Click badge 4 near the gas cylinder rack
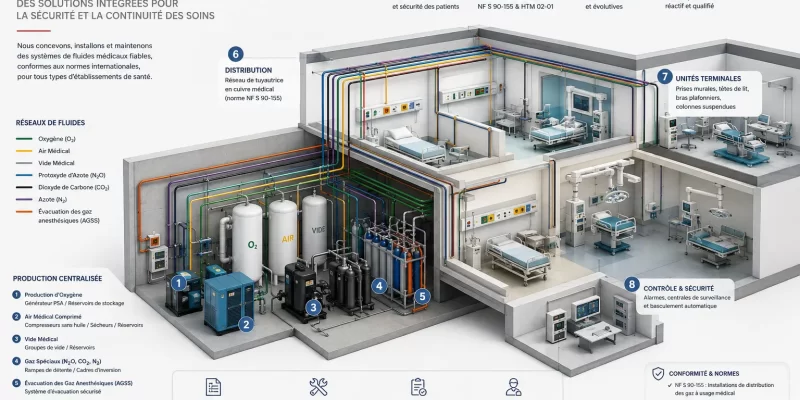This screenshot has height=400, width=800. (x=379, y=286)
